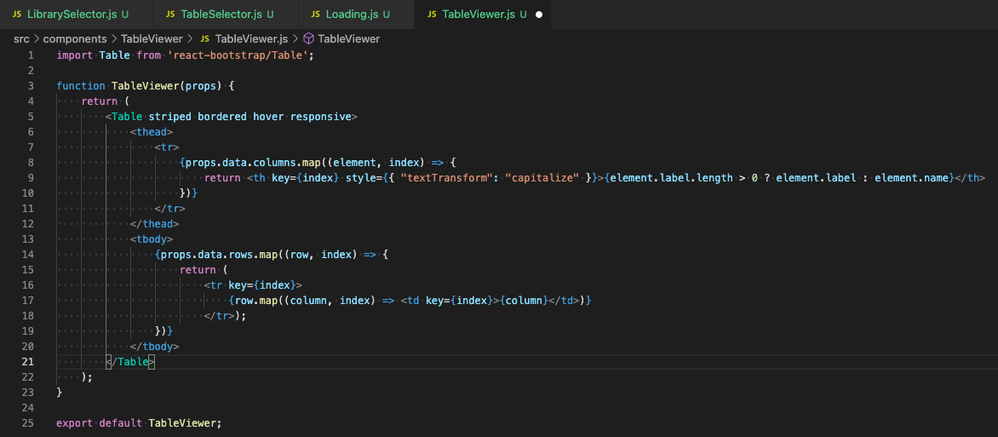Click the cube symbol icon in breadcrumb
The height and width of the screenshot is (437, 998).
pyautogui.click(x=309, y=39)
